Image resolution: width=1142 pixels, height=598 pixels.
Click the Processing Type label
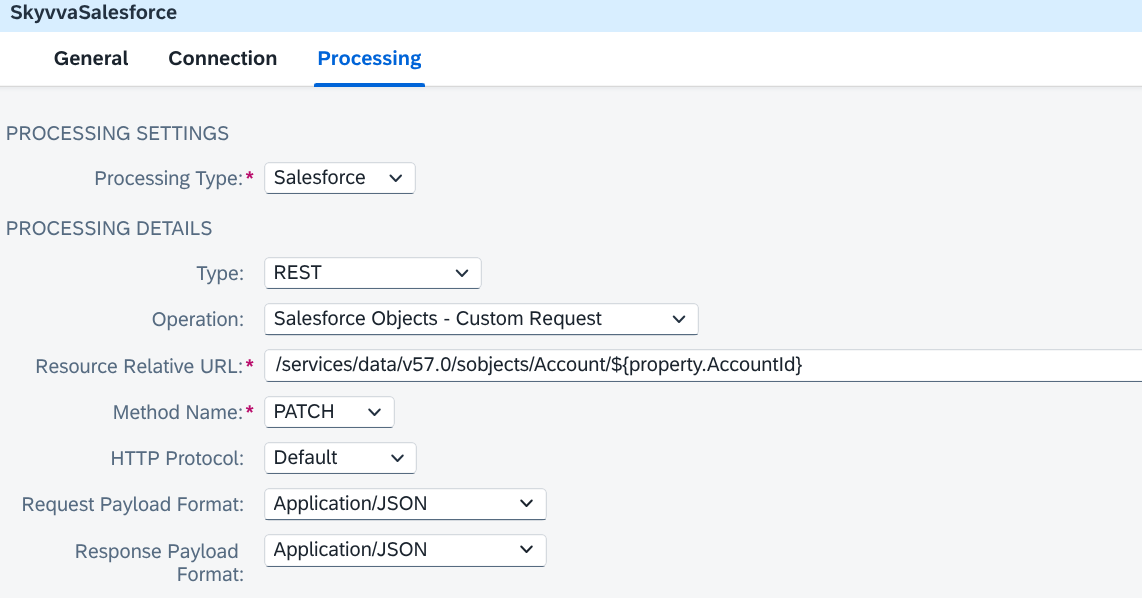169,178
